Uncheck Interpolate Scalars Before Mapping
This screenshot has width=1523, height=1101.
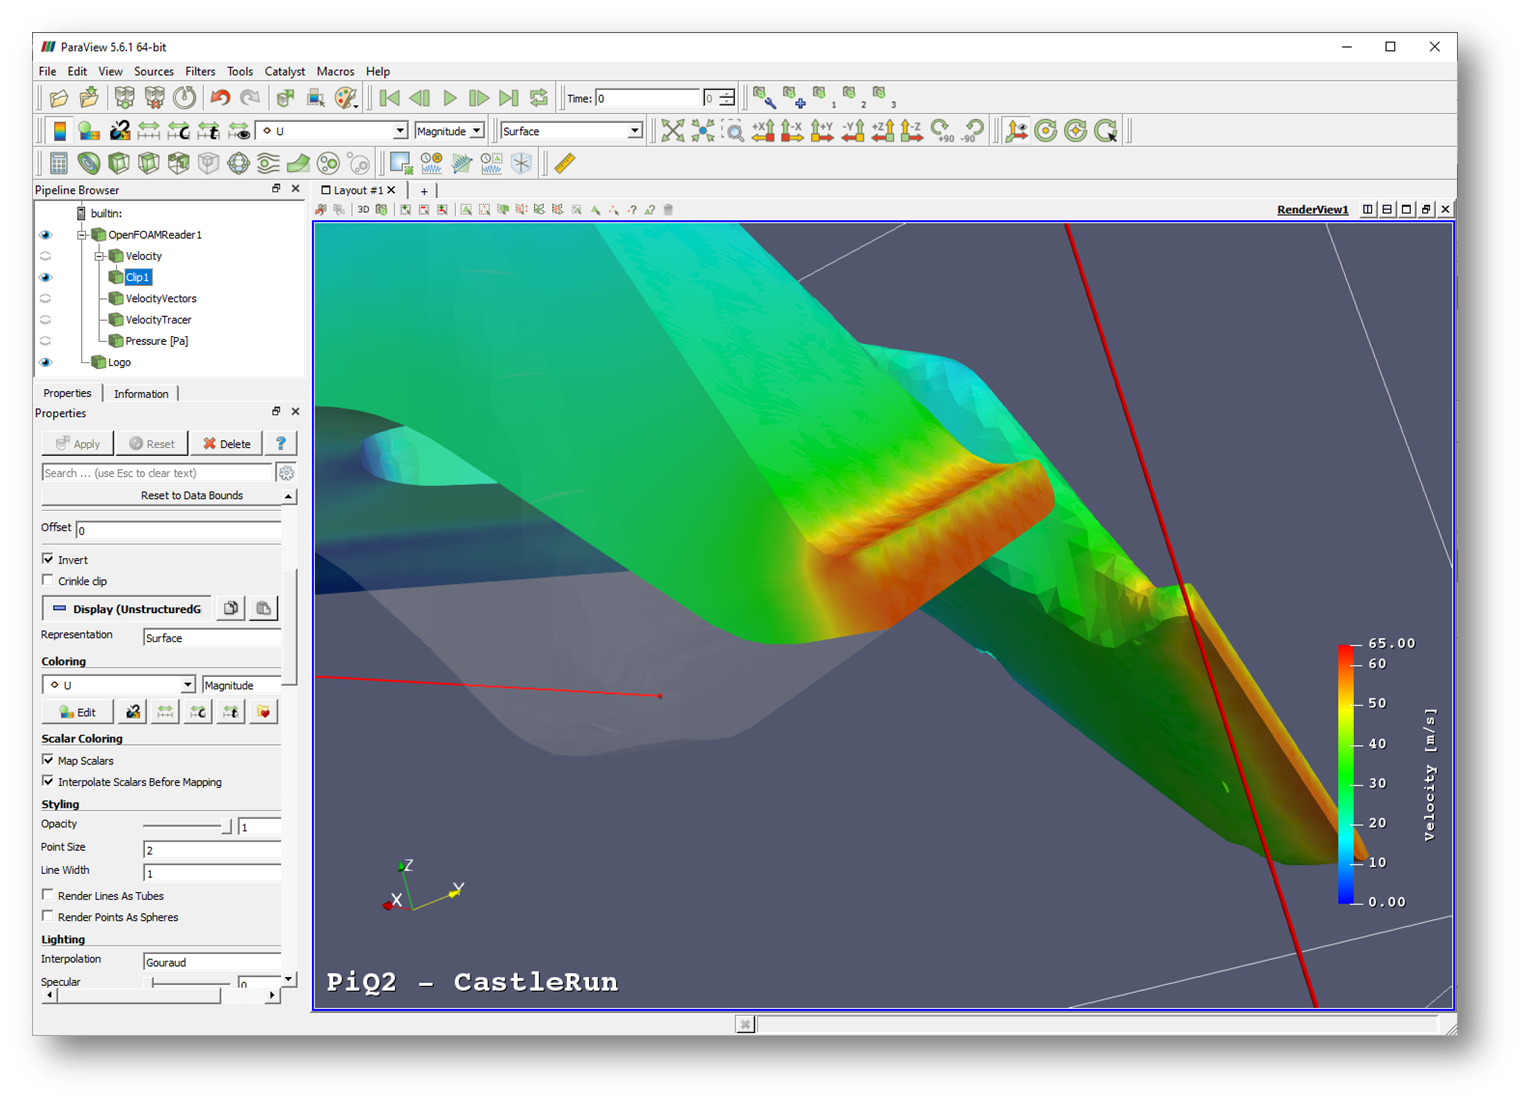point(48,781)
